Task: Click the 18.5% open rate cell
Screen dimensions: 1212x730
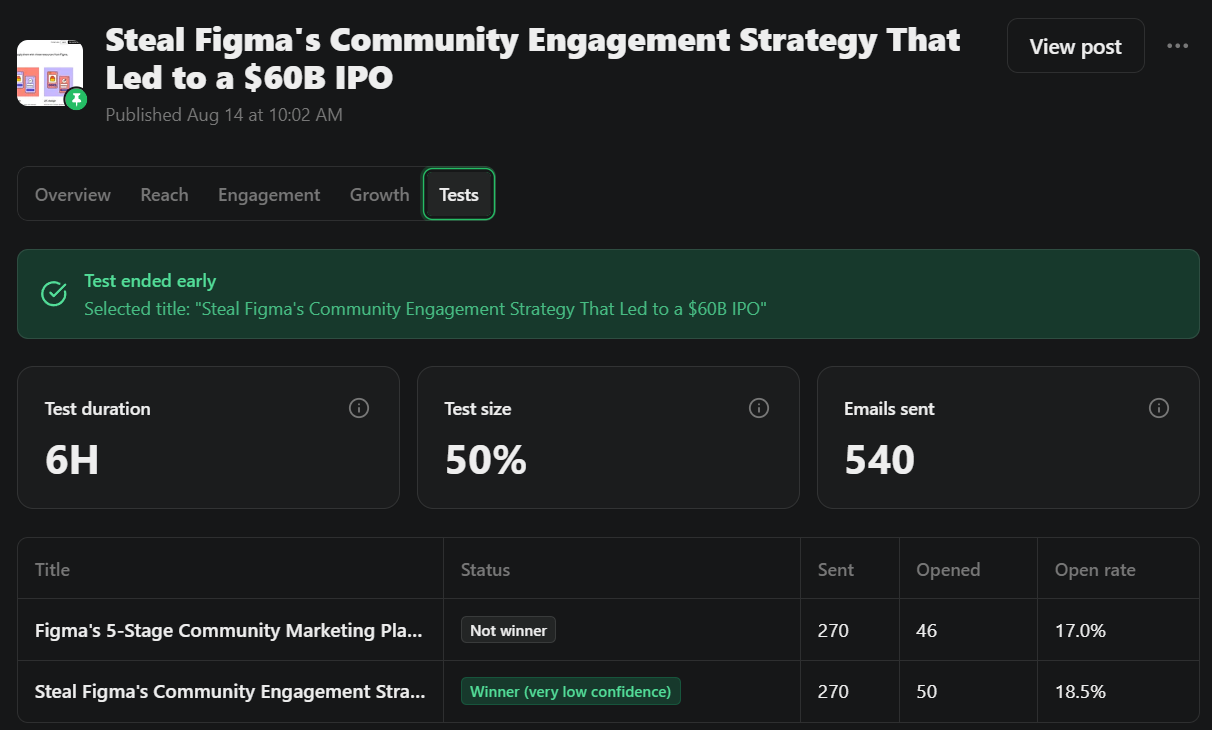Action: pyautogui.click(x=1080, y=692)
